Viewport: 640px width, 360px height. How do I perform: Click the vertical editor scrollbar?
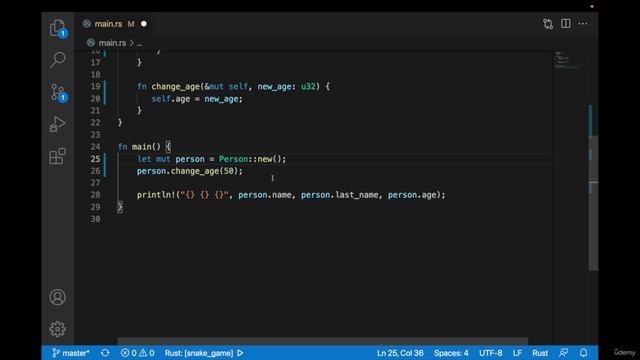click(x=593, y=202)
